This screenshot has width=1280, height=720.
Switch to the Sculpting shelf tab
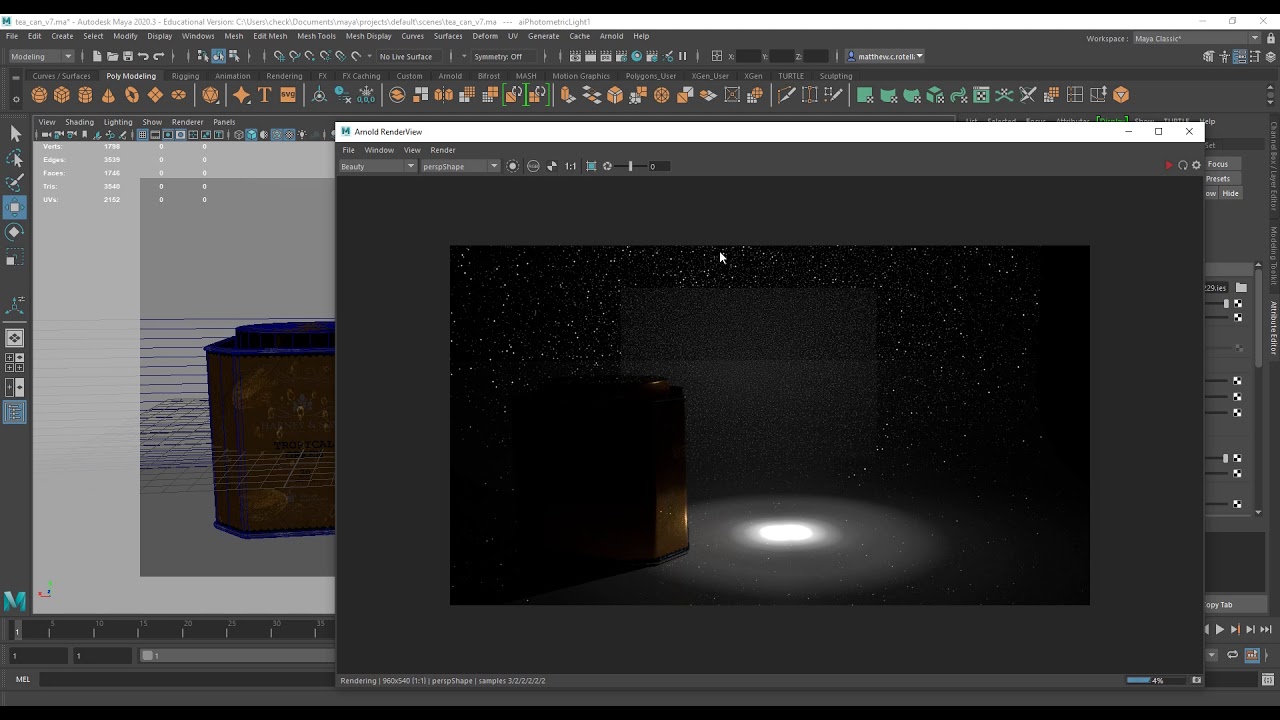click(836, 76)
